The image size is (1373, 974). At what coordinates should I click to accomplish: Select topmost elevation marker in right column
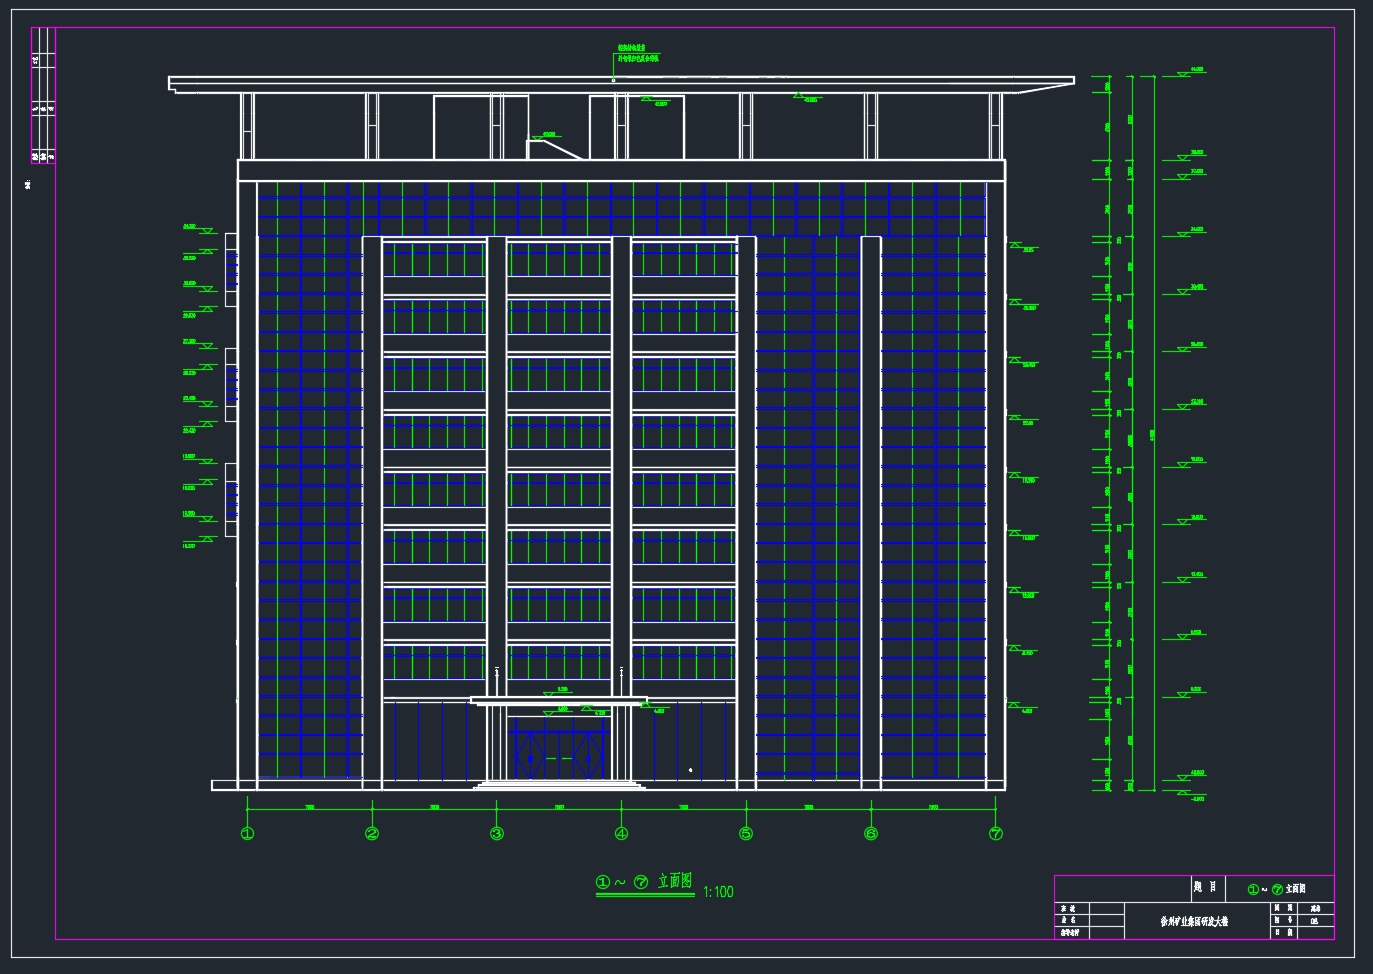pos(1186,73)
